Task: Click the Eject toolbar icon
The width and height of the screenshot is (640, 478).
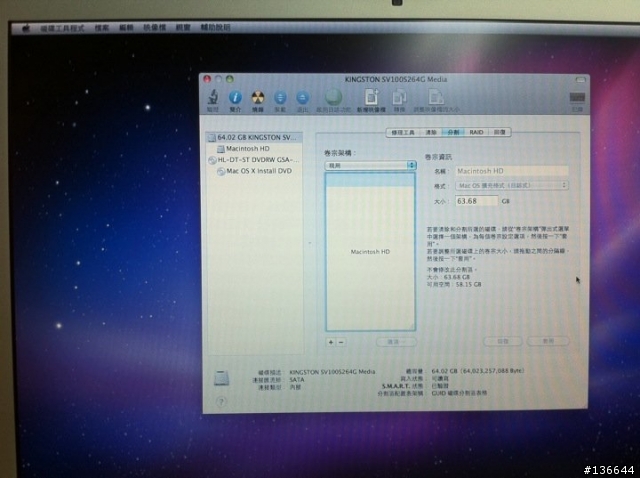Action: tap(302, 98)
